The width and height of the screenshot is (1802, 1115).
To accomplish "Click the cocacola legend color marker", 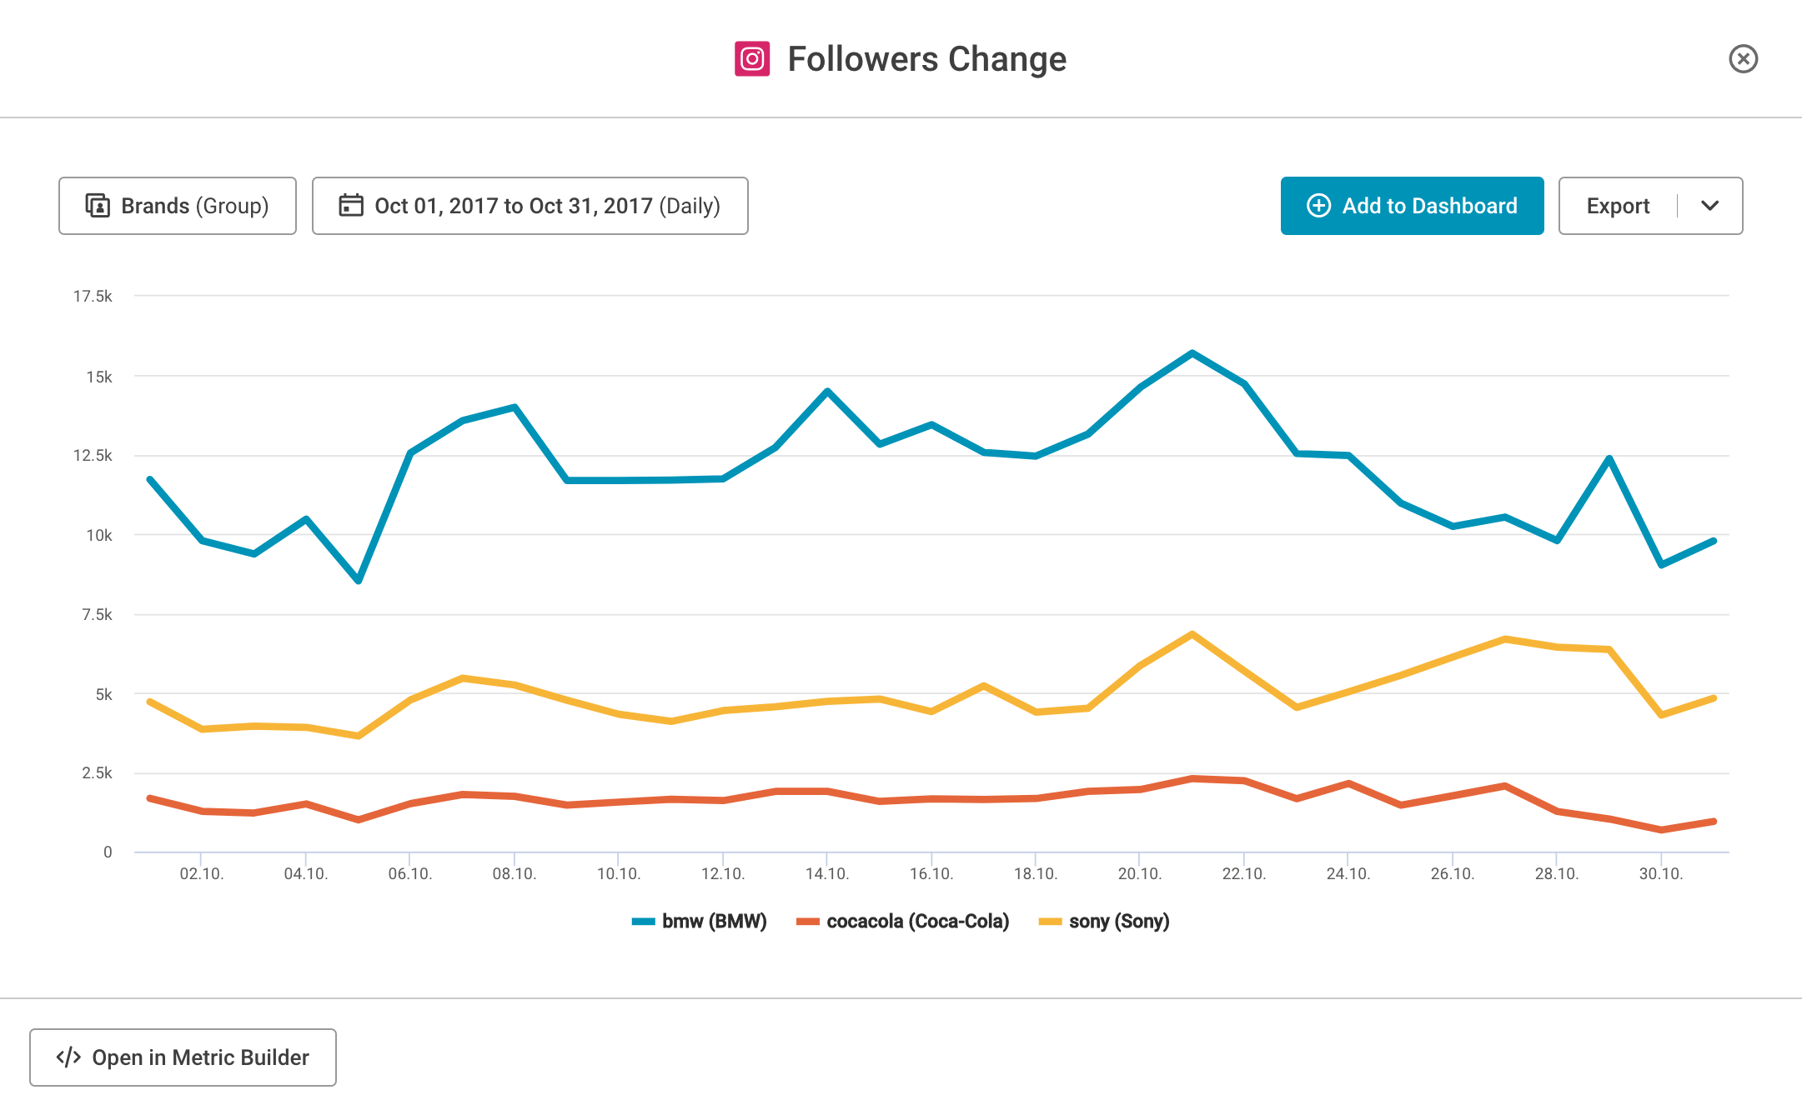I will 808,920.
